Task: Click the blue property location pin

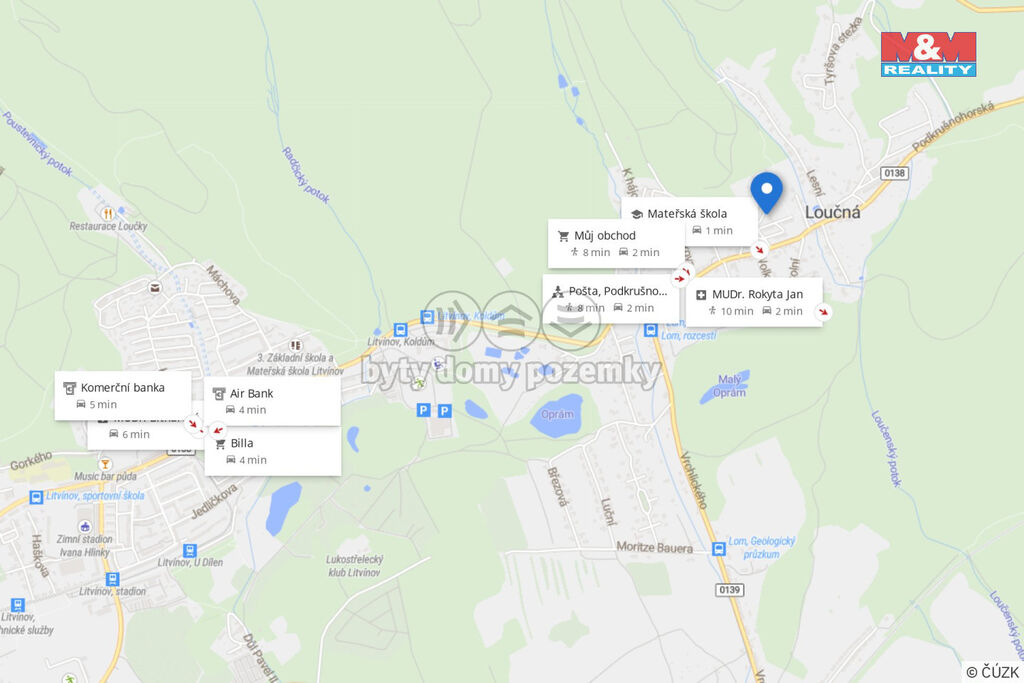Action: click(766, 192)
